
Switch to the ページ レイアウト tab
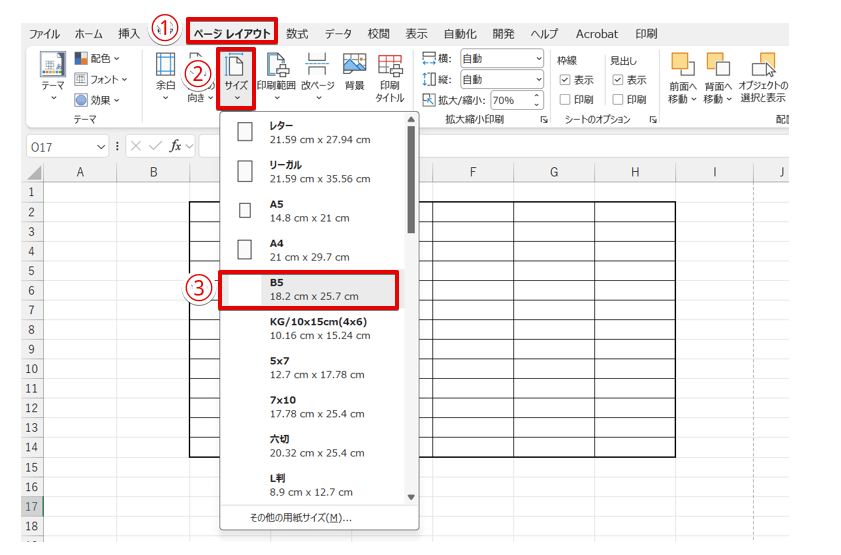232,33
